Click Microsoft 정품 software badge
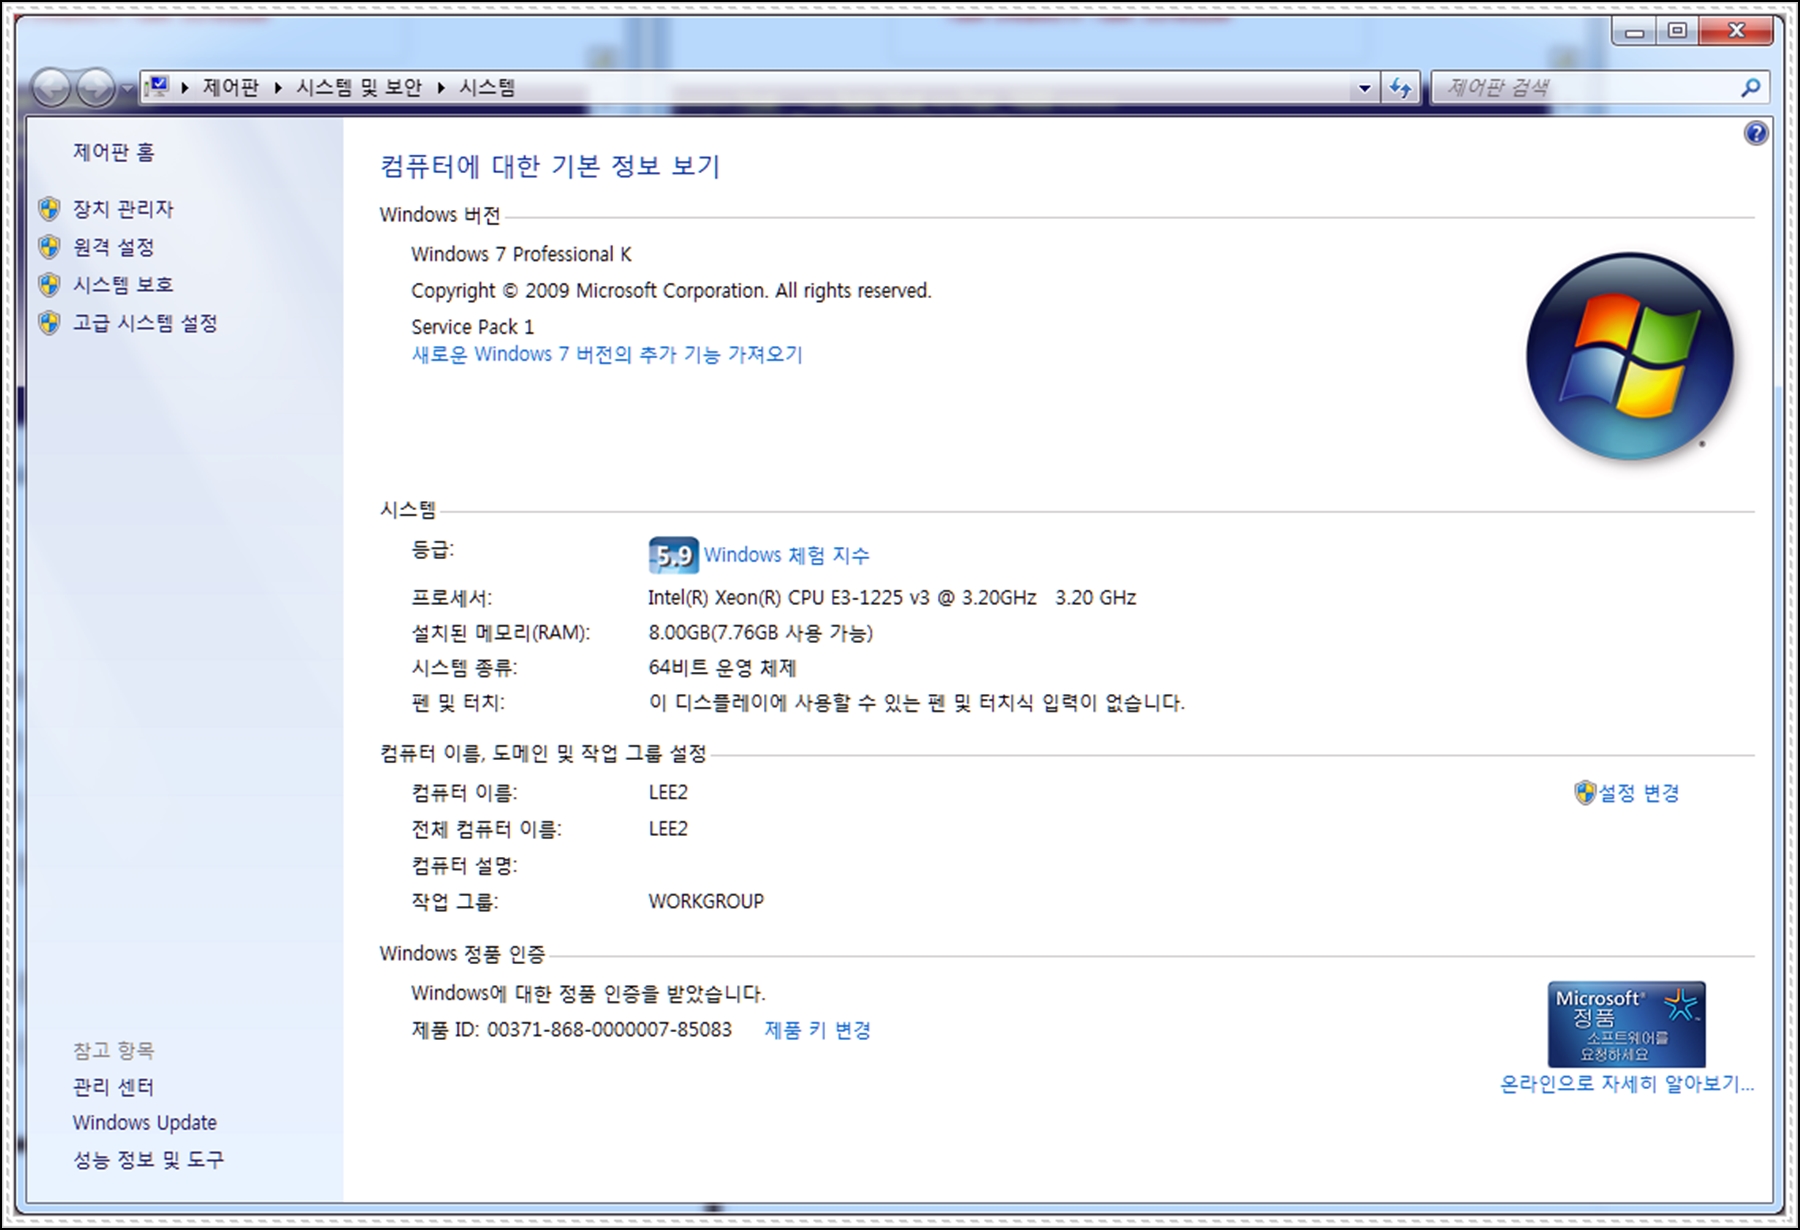 pos(1626,1024)
